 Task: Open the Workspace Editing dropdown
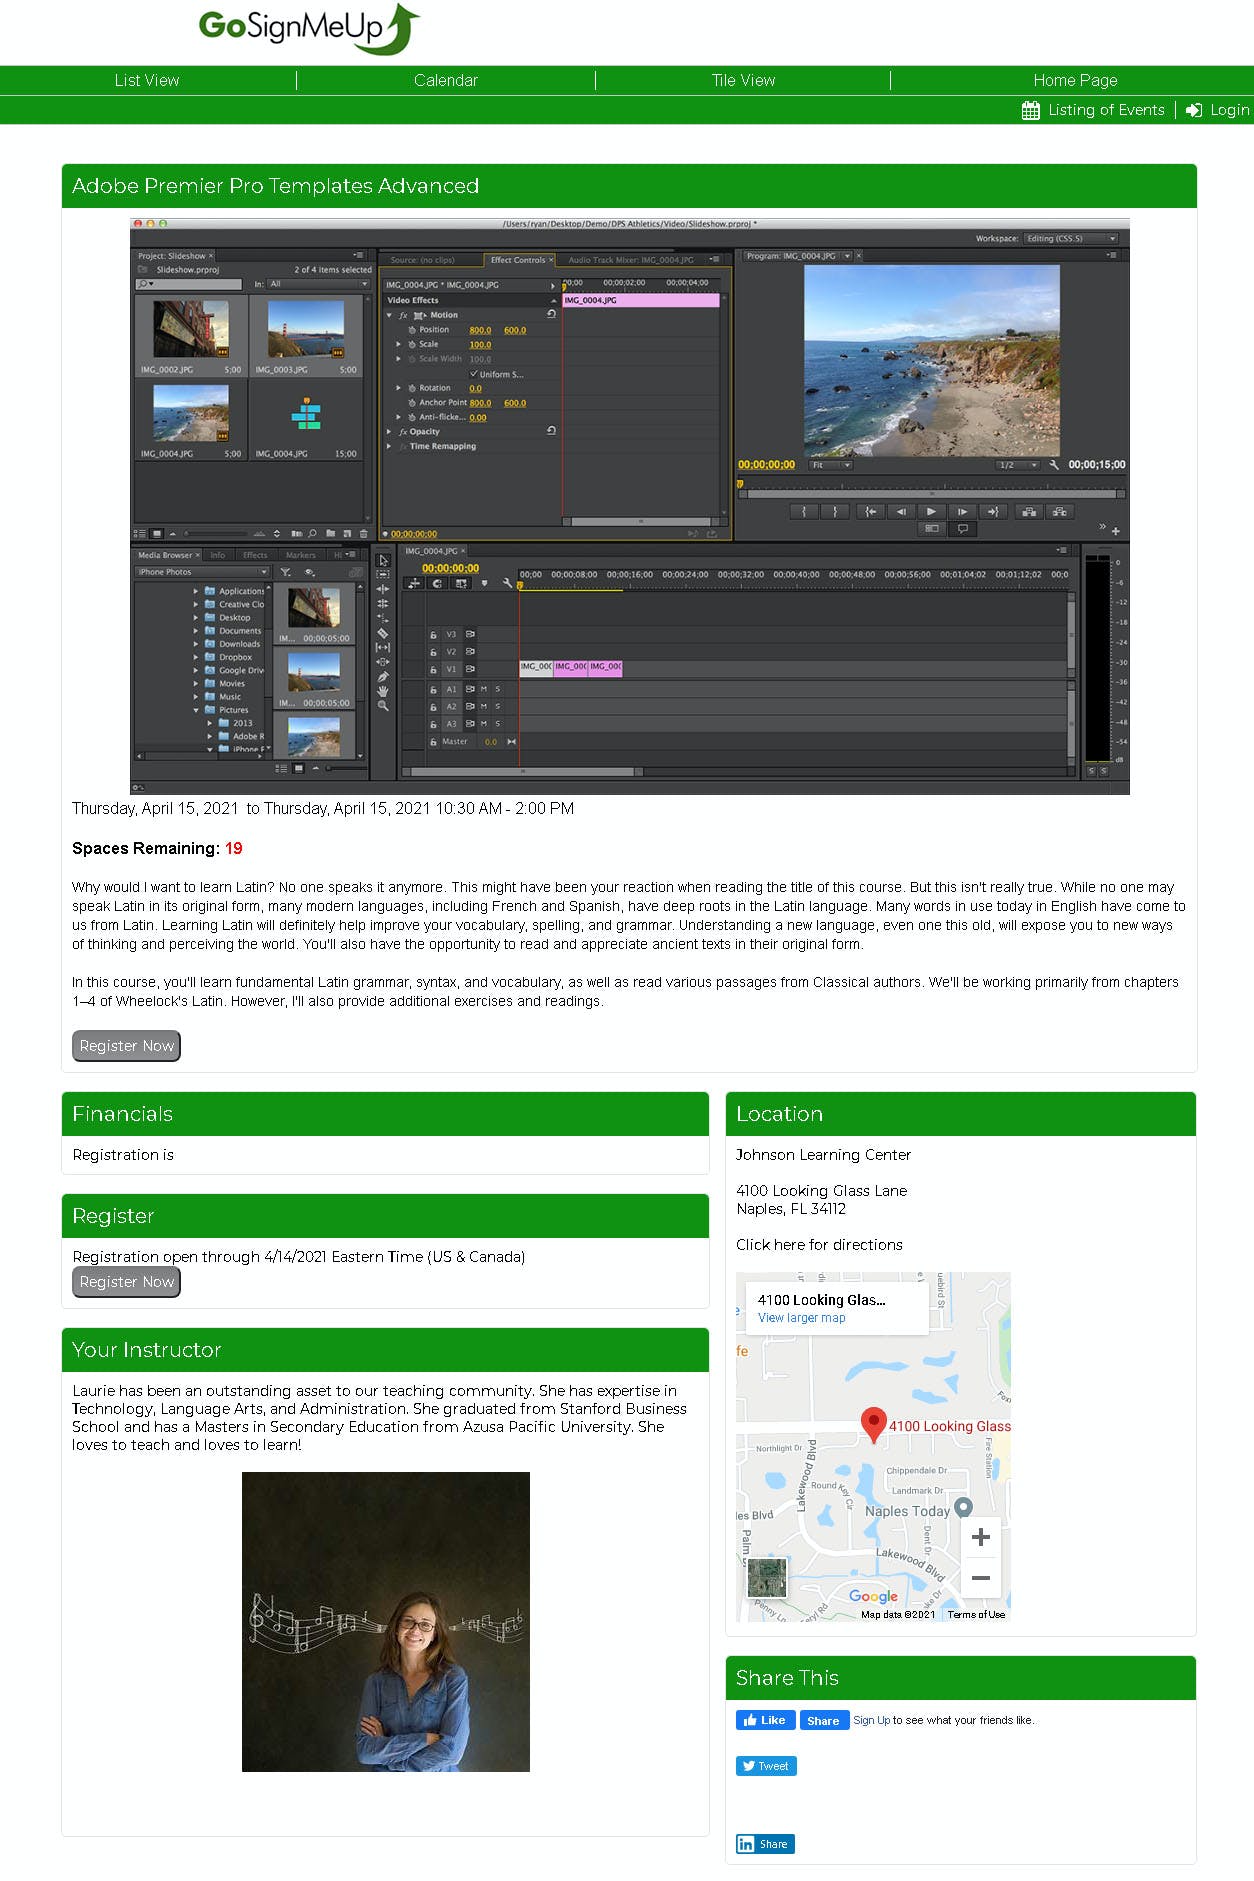click(1071, 238)
